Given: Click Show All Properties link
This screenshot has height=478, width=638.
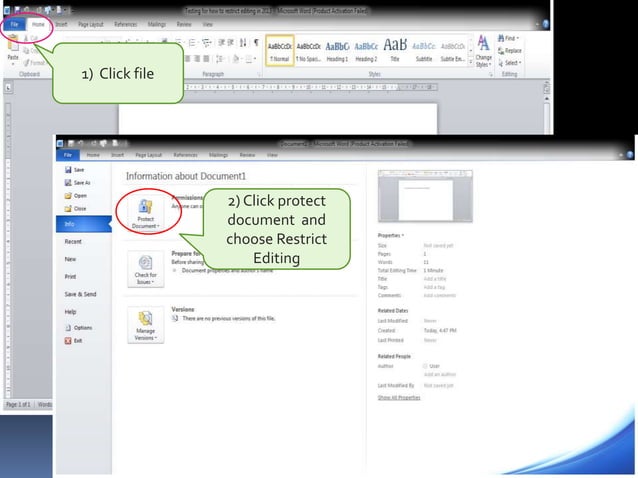Looking at the screenshot, I should click(399, 397).
